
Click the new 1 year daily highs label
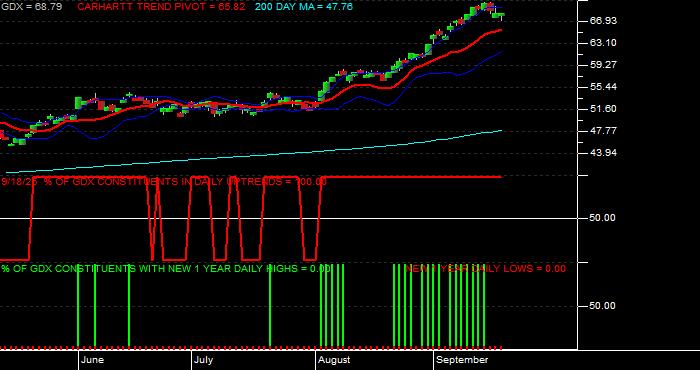pyautogui.click(x=166, y=268)
